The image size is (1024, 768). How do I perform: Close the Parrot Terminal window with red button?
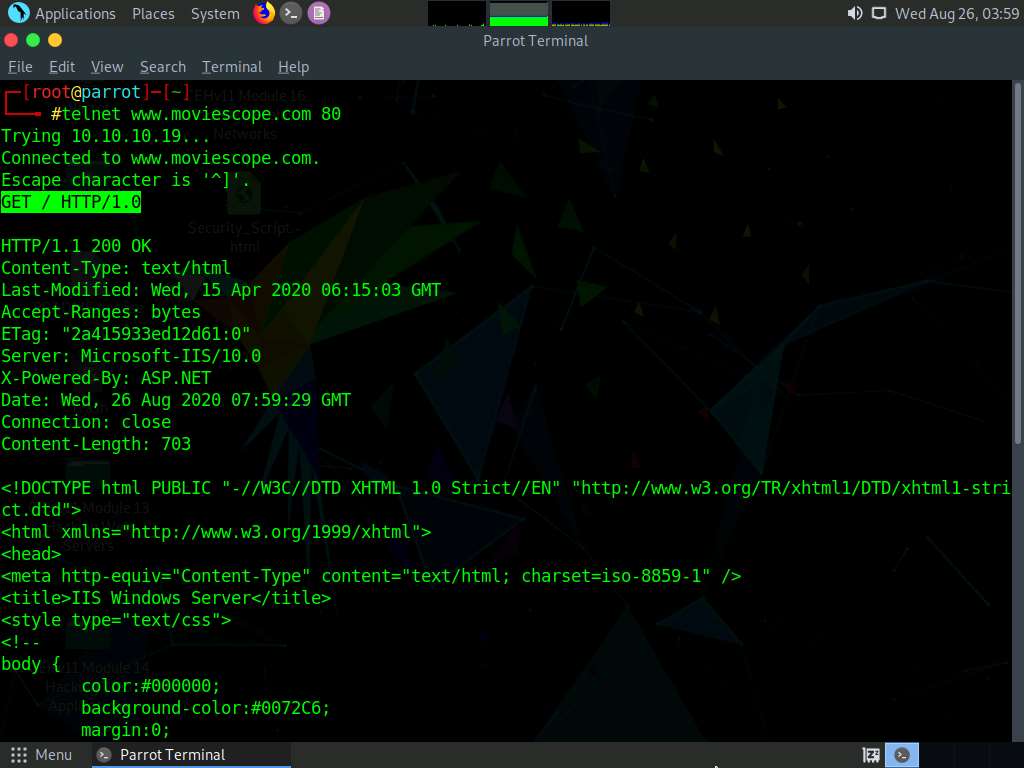click(x=11, y=40)
